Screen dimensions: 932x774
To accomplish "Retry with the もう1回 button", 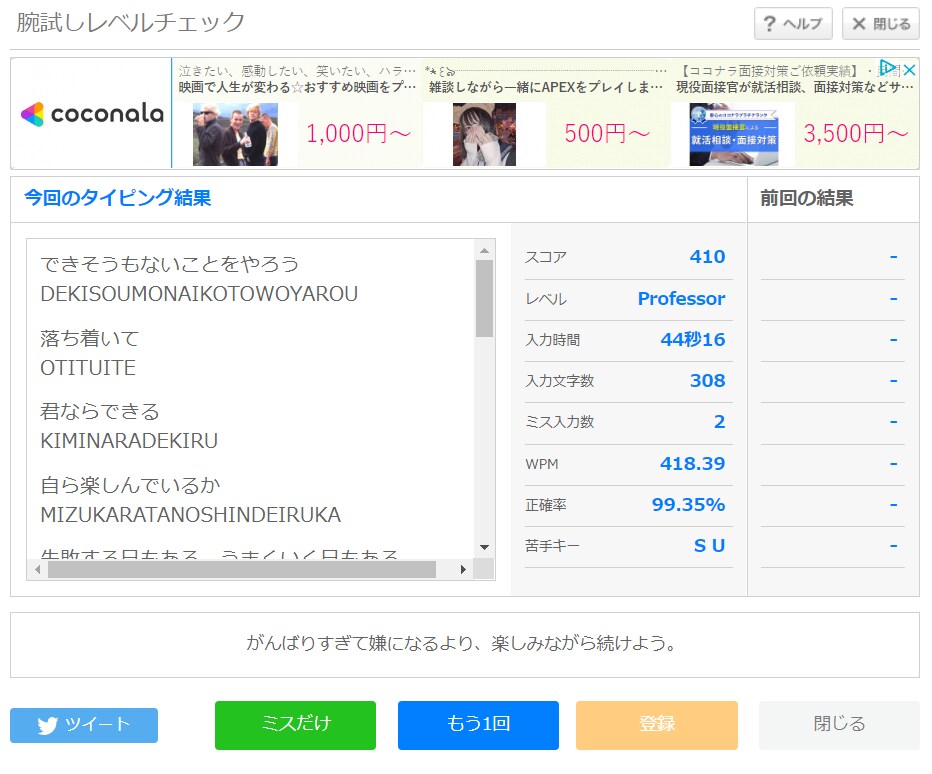I will coord(478,725).
